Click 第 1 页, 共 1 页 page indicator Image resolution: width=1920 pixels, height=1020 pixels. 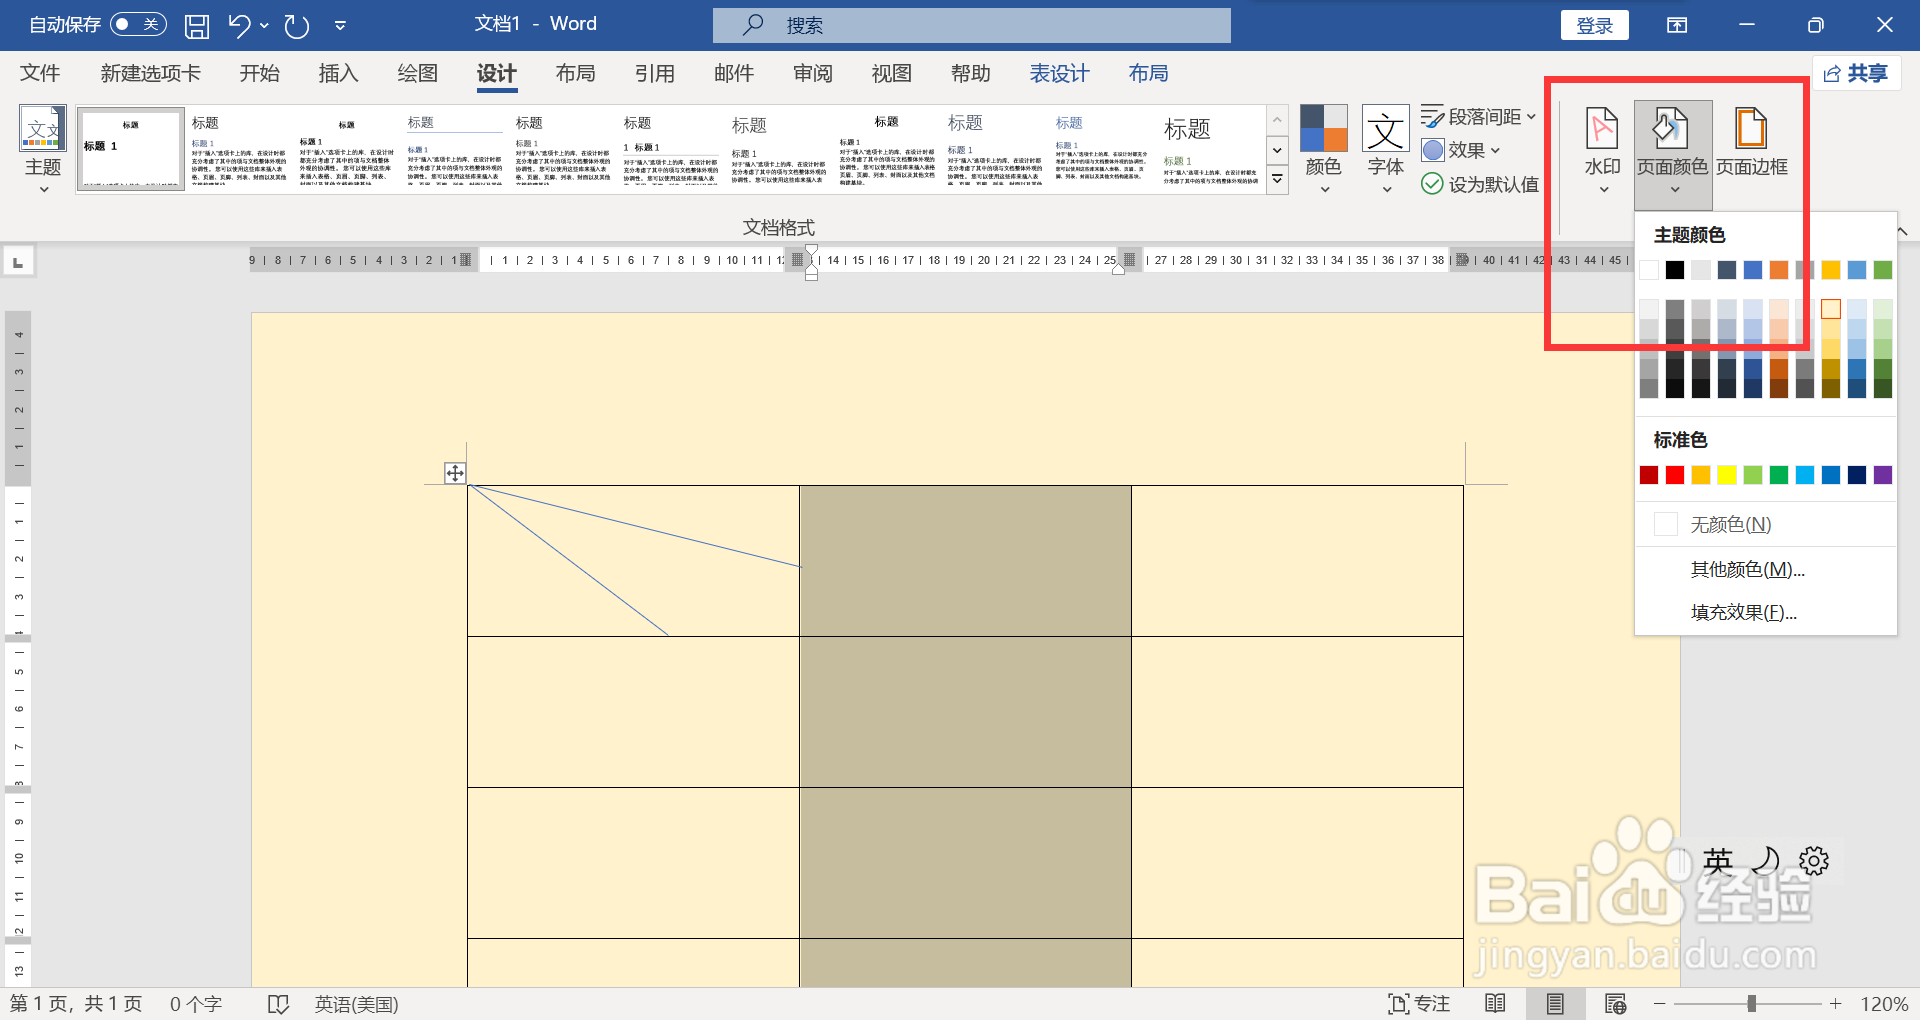pyautogui.click(x=76, y=1004)
